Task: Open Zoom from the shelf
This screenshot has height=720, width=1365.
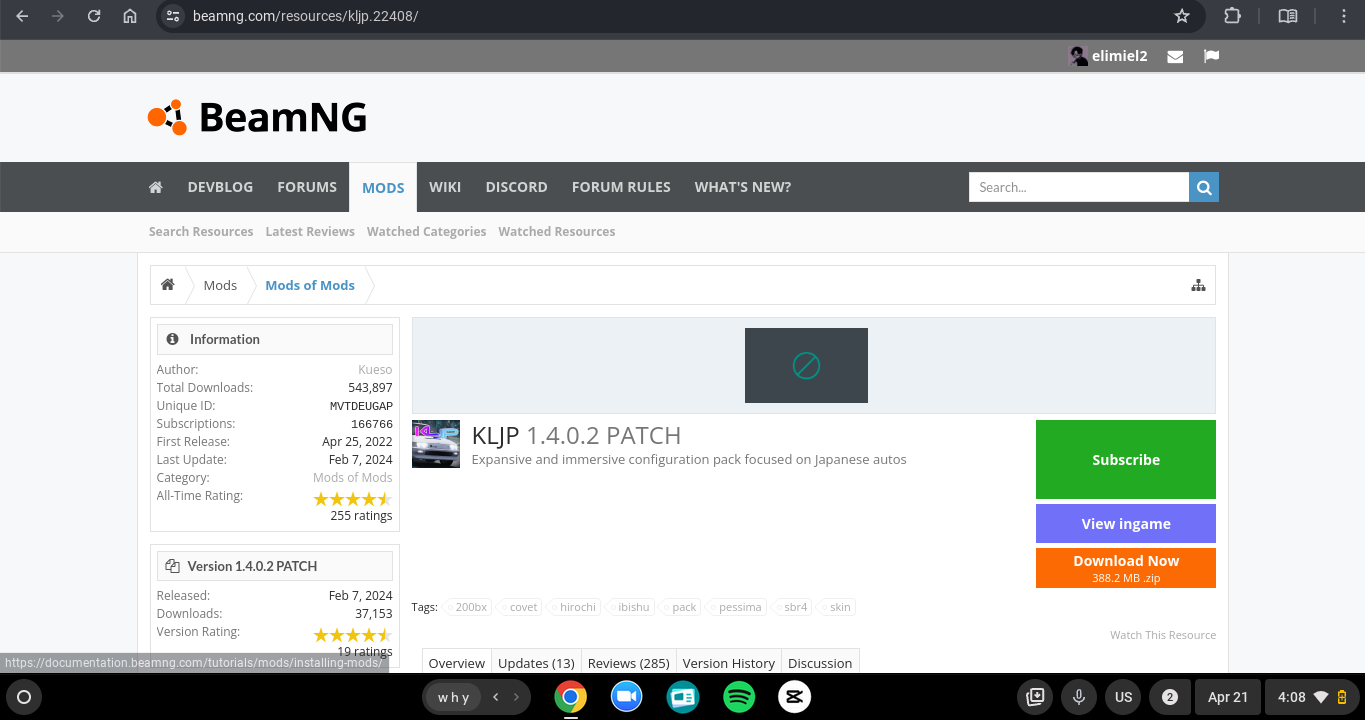Action: pos(627,697)
